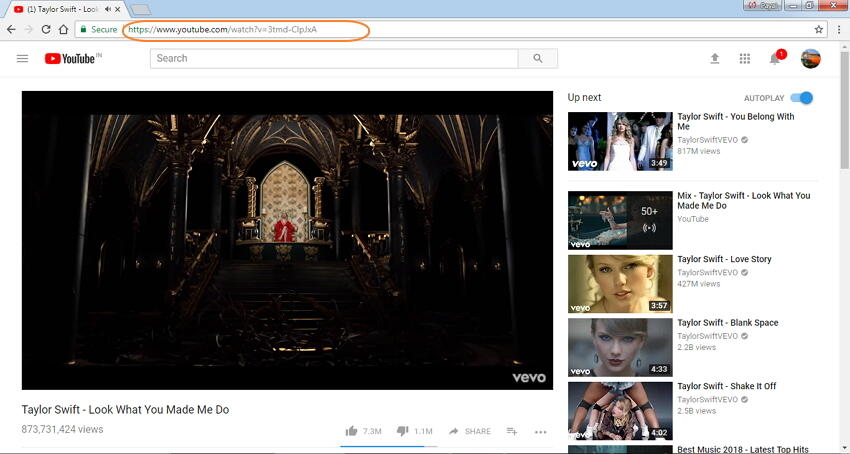Viewport: 850px width, 454px height.
Task: Select the Taylor Swift YouTube tab
Action: coord(64,9)
